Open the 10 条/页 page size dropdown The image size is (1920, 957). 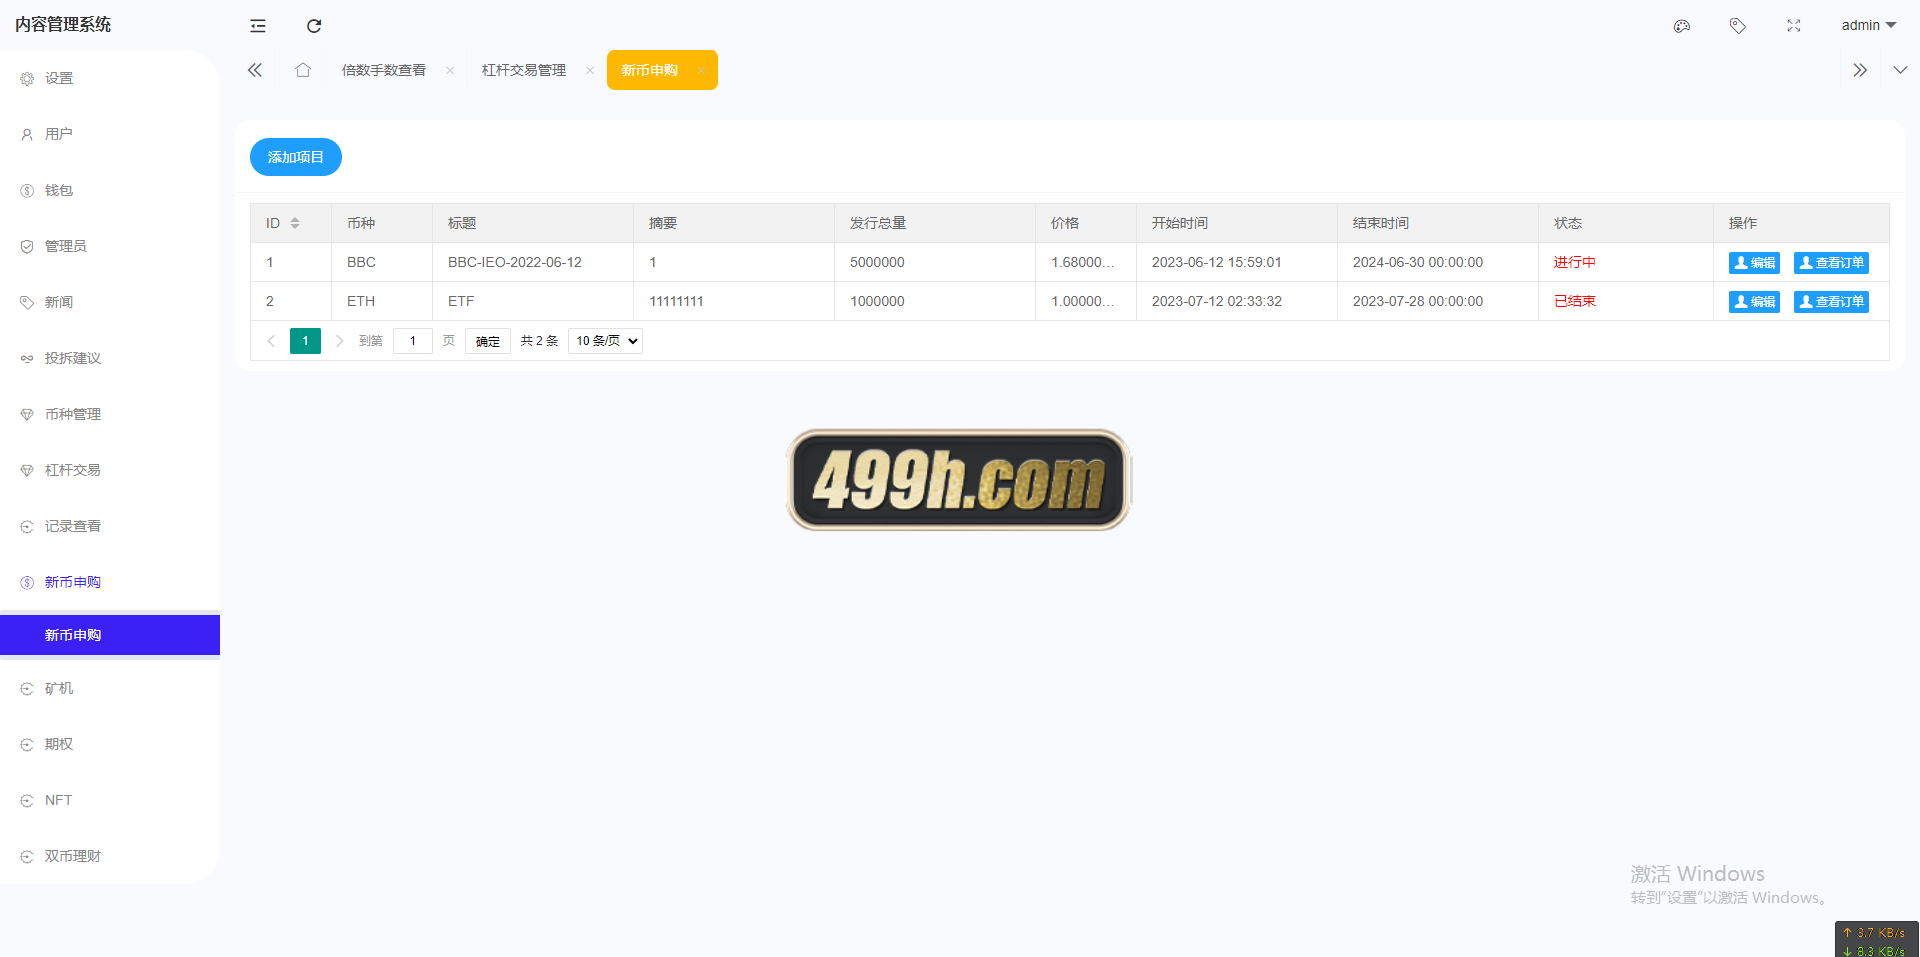[605, 341]
